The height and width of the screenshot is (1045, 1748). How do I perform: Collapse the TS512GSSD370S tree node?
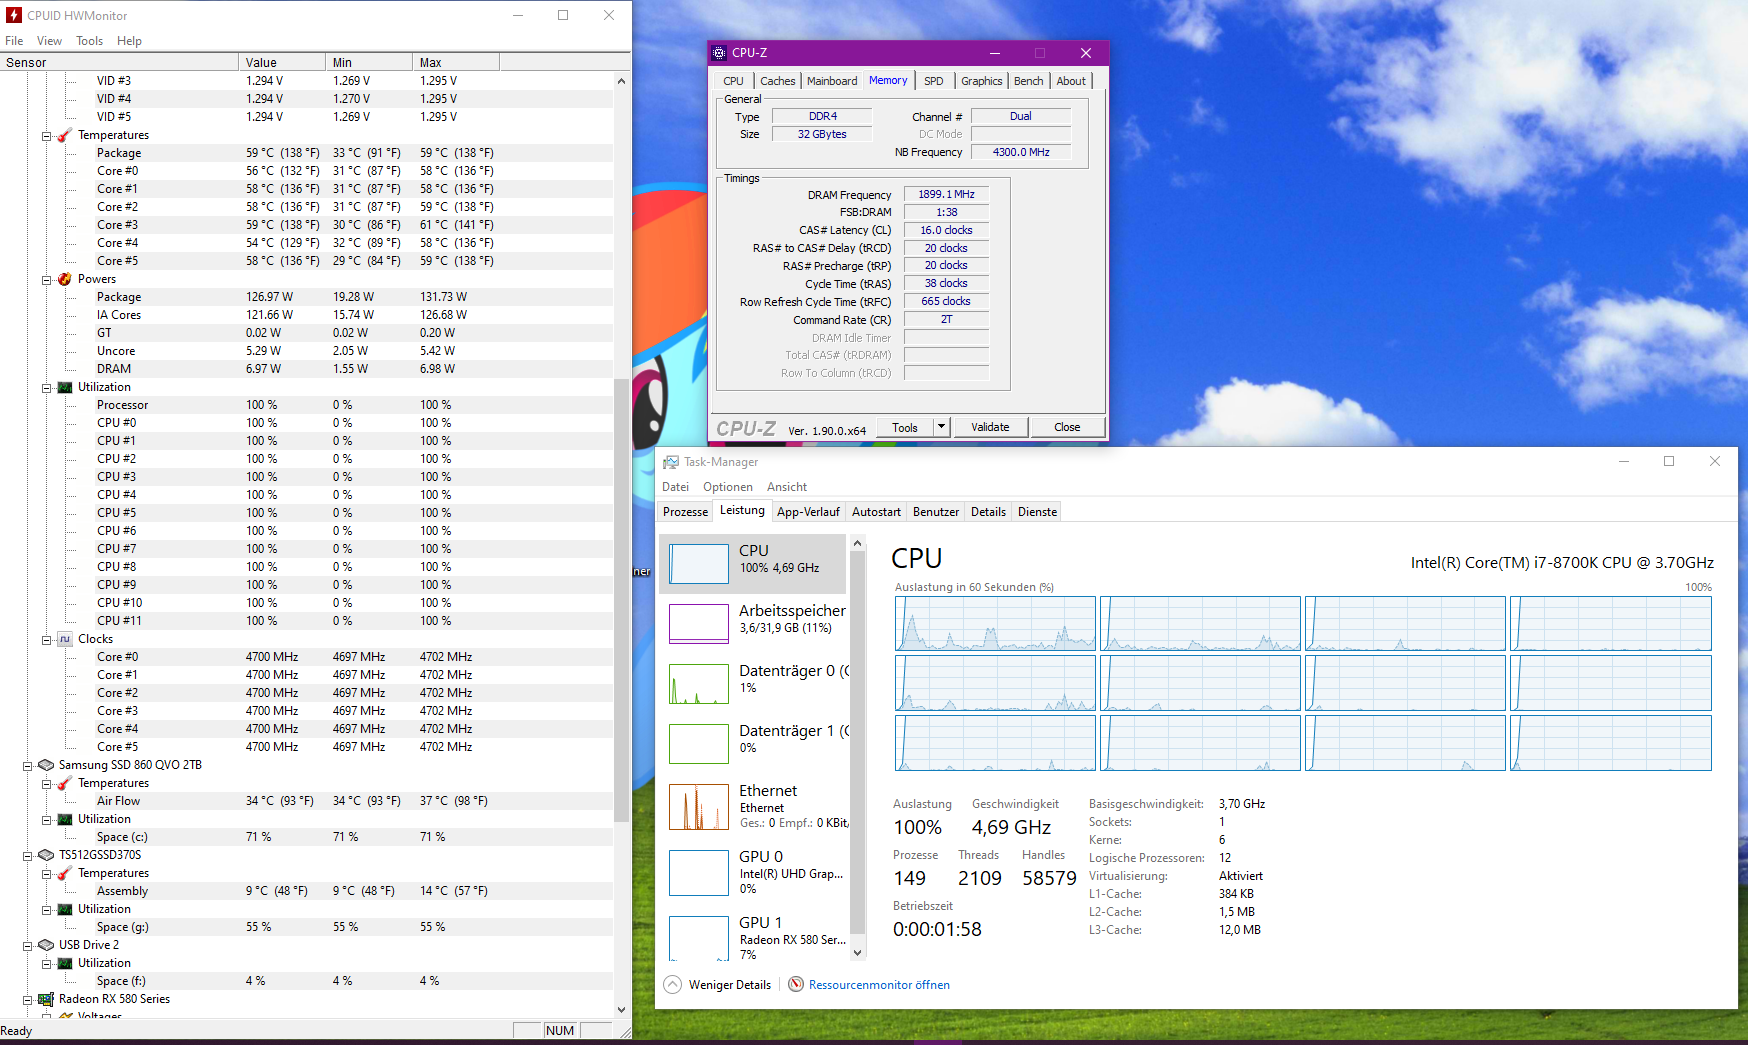pos(28,856)
